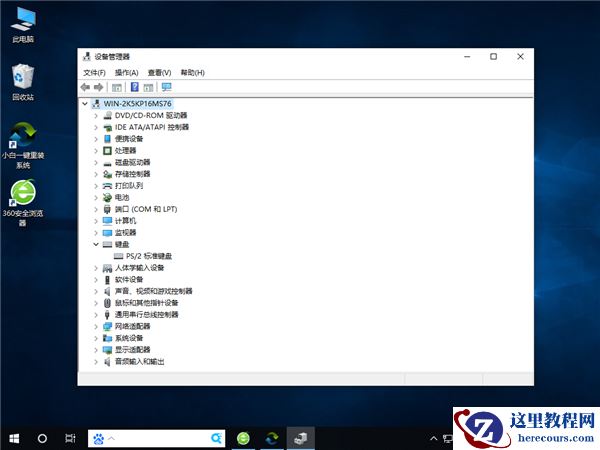The width and height of the screenshot is (600, 450).
Task: Click the scan for hardware changes monitor icon
Action: 166,87
